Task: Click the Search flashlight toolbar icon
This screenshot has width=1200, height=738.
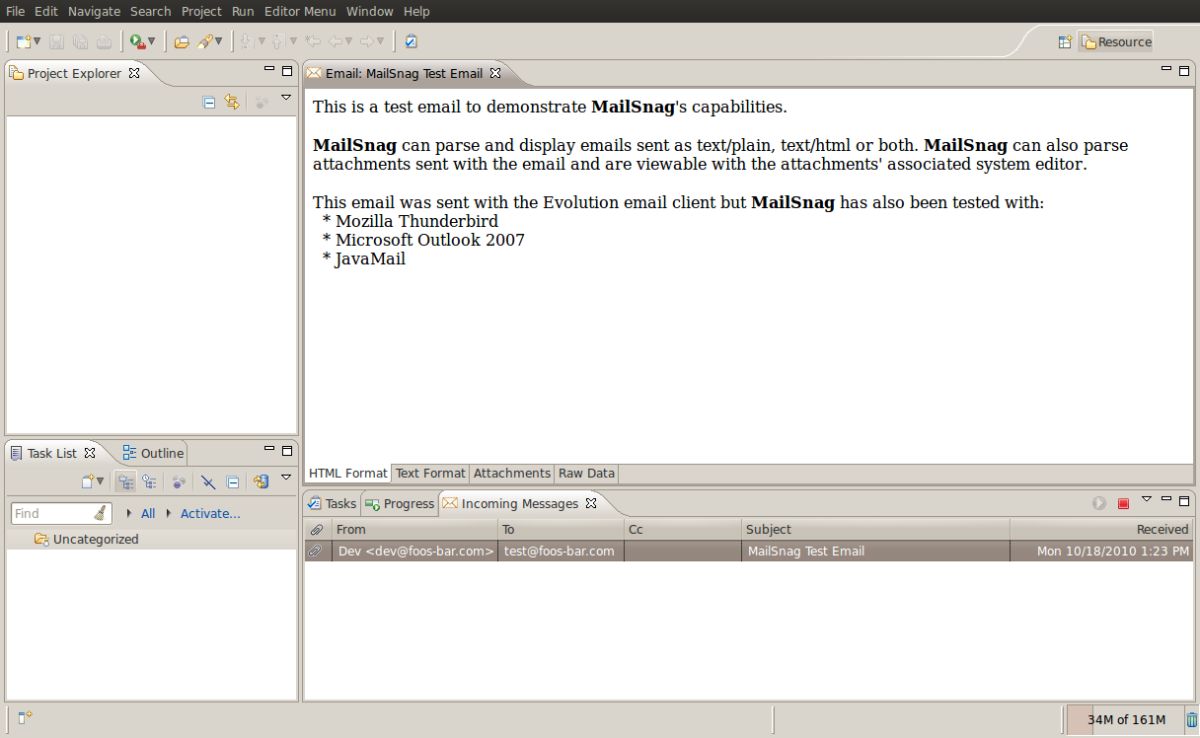Action: (x=205, y=42)
